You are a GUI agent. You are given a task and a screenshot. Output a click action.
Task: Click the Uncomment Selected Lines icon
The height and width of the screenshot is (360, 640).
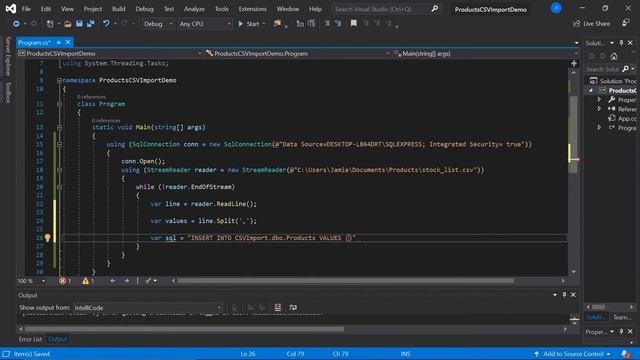click(x=338, y=24)
